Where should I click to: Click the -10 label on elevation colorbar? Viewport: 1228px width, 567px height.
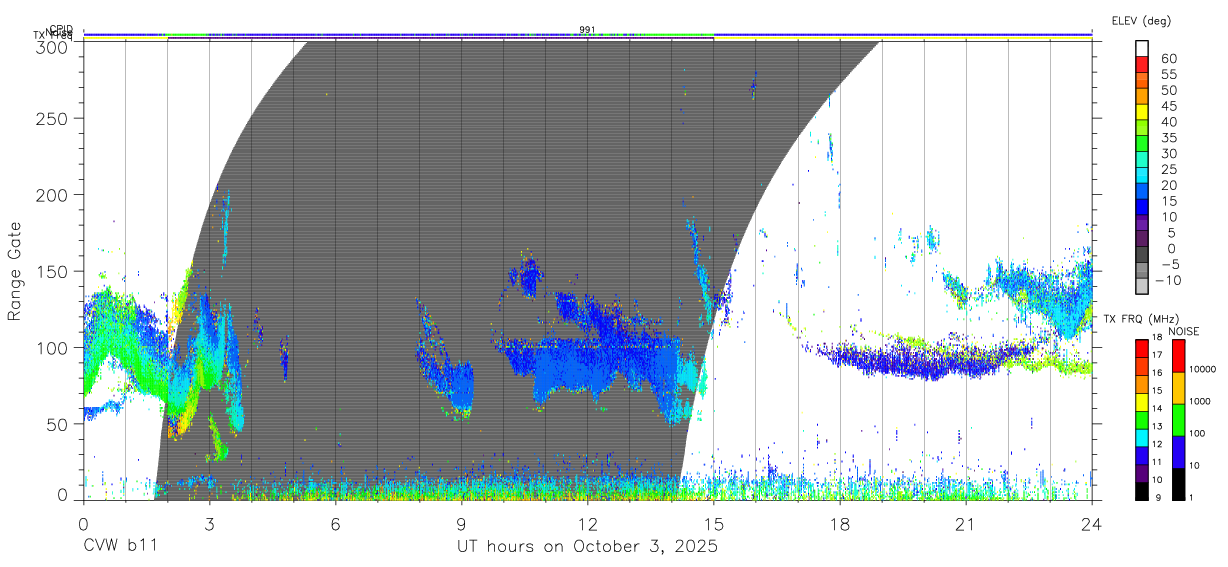(x=1167, y=280)
